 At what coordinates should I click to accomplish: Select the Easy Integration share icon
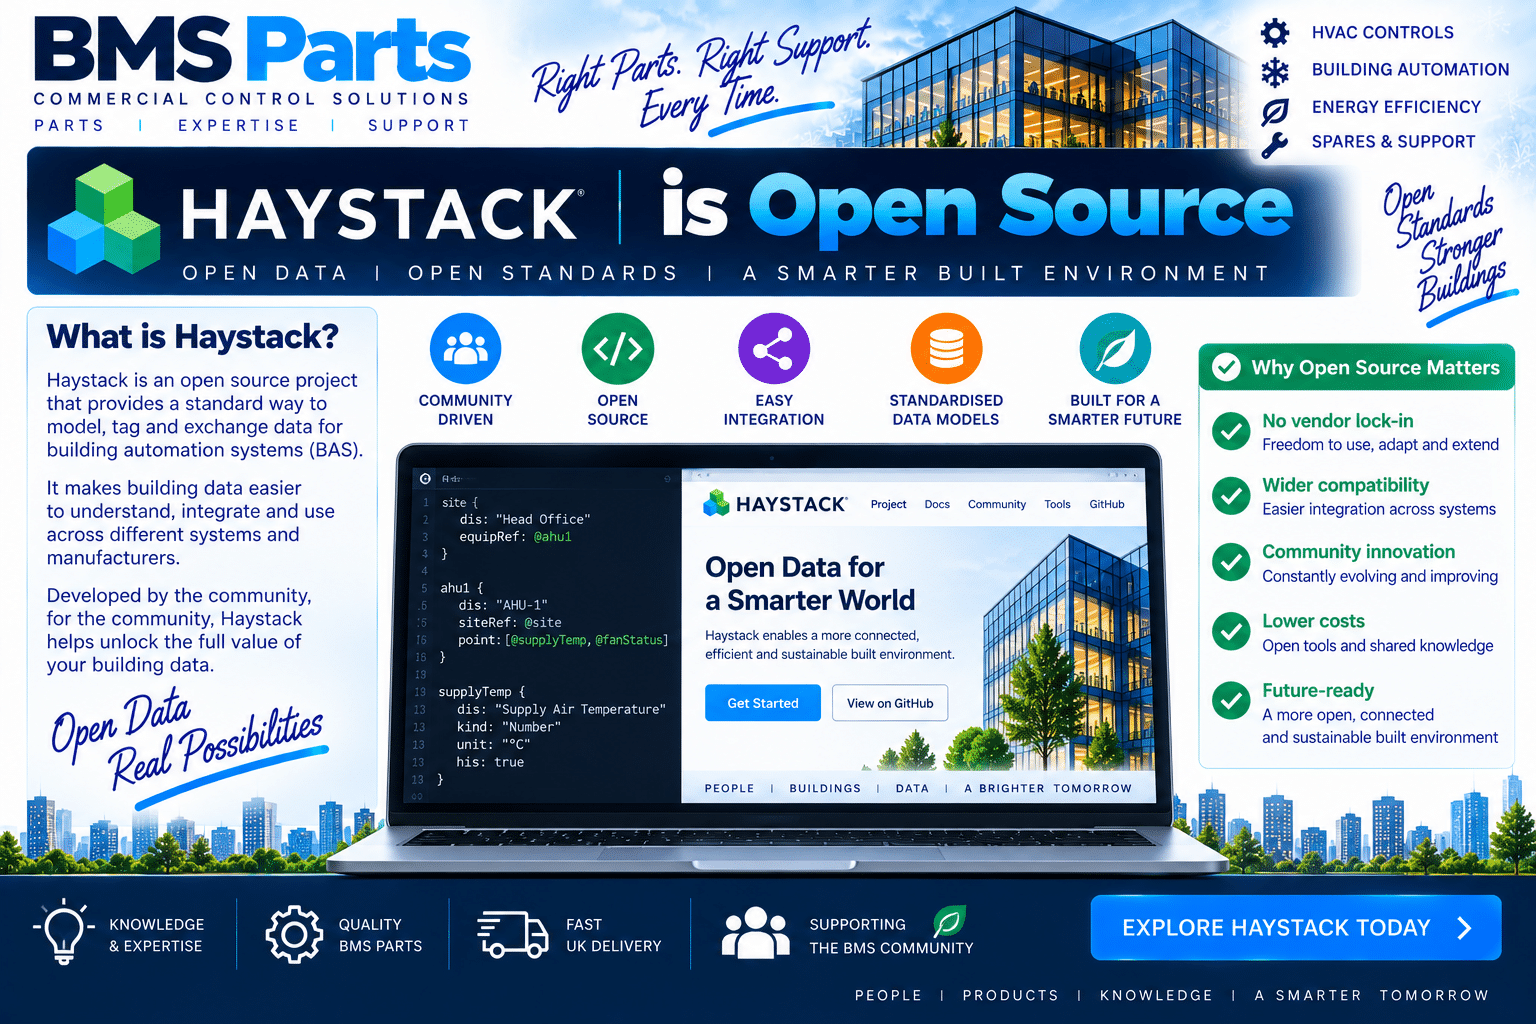tap(774, 349)
